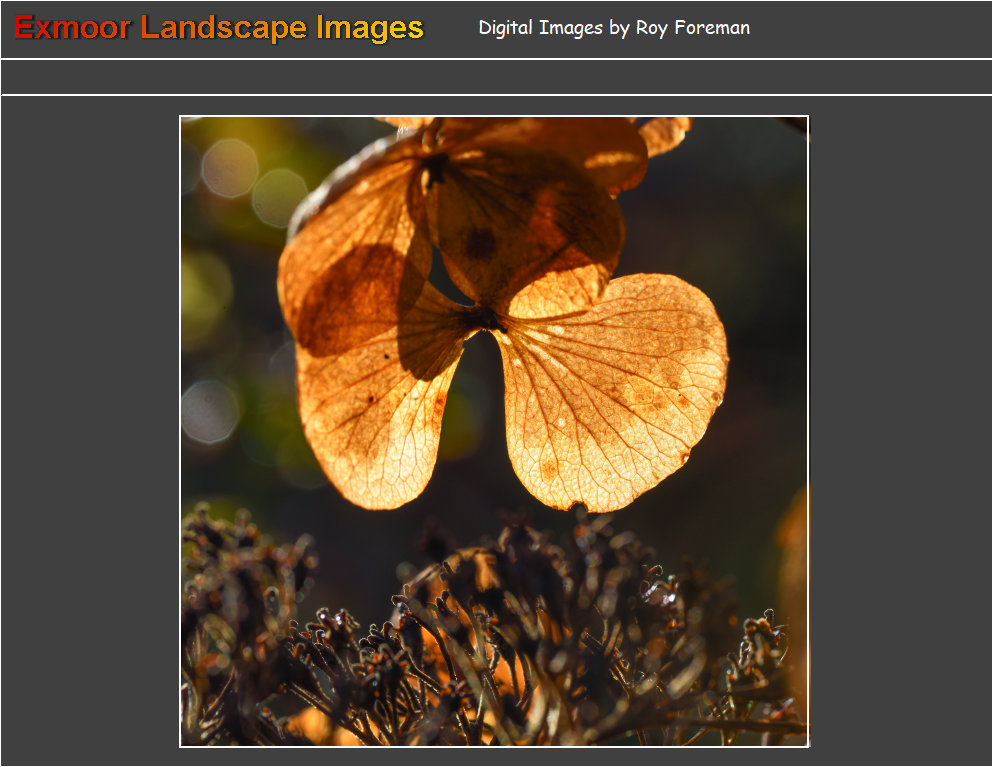Click the yellow word Images in the header
Image resolution: width=993 pixels, height=767 pixels.
(x=370, y=28)
